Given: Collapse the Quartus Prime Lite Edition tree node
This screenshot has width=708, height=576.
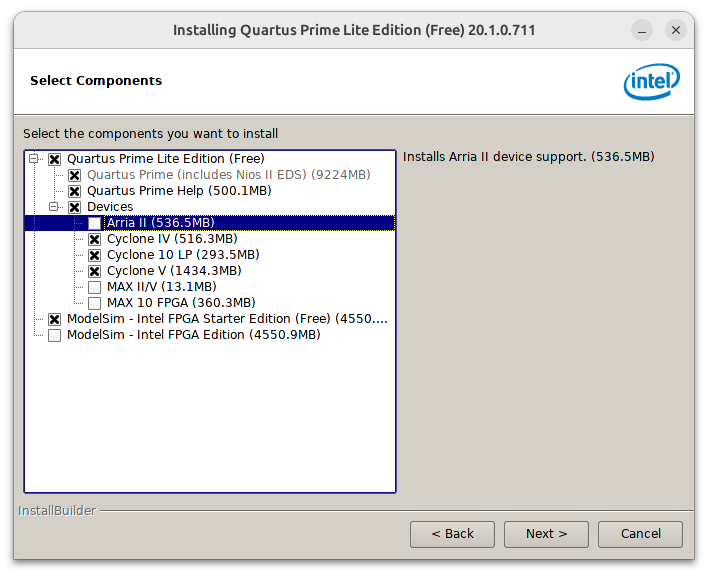Looking at the screenshot, I should coord(33,158).
